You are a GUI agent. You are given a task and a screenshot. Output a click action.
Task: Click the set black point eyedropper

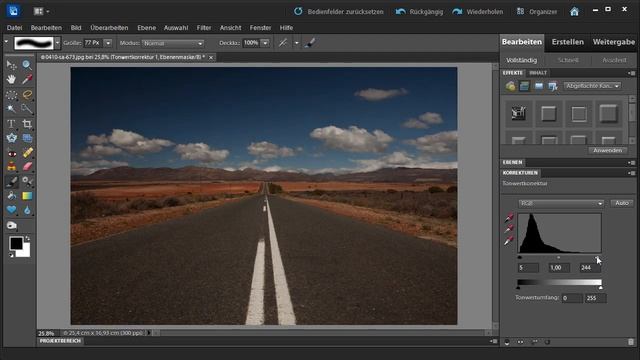coord(509,218)
